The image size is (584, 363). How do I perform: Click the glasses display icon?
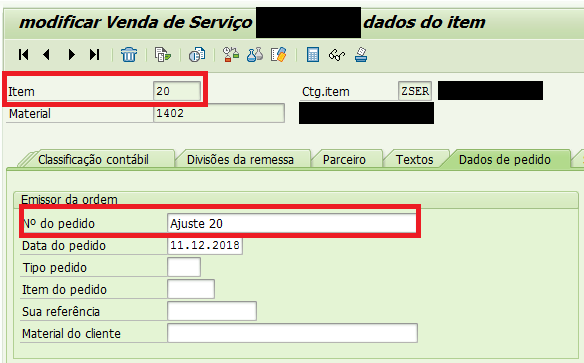[x=337, y=55]
